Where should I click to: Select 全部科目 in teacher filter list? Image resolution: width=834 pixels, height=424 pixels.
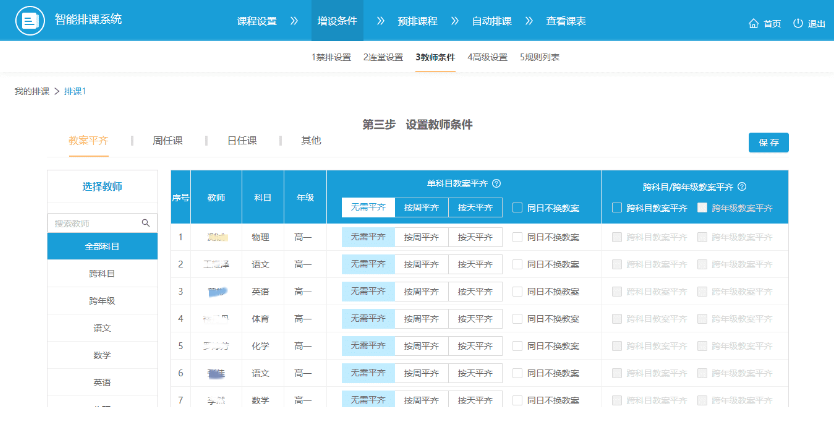[x=102, y=246]
